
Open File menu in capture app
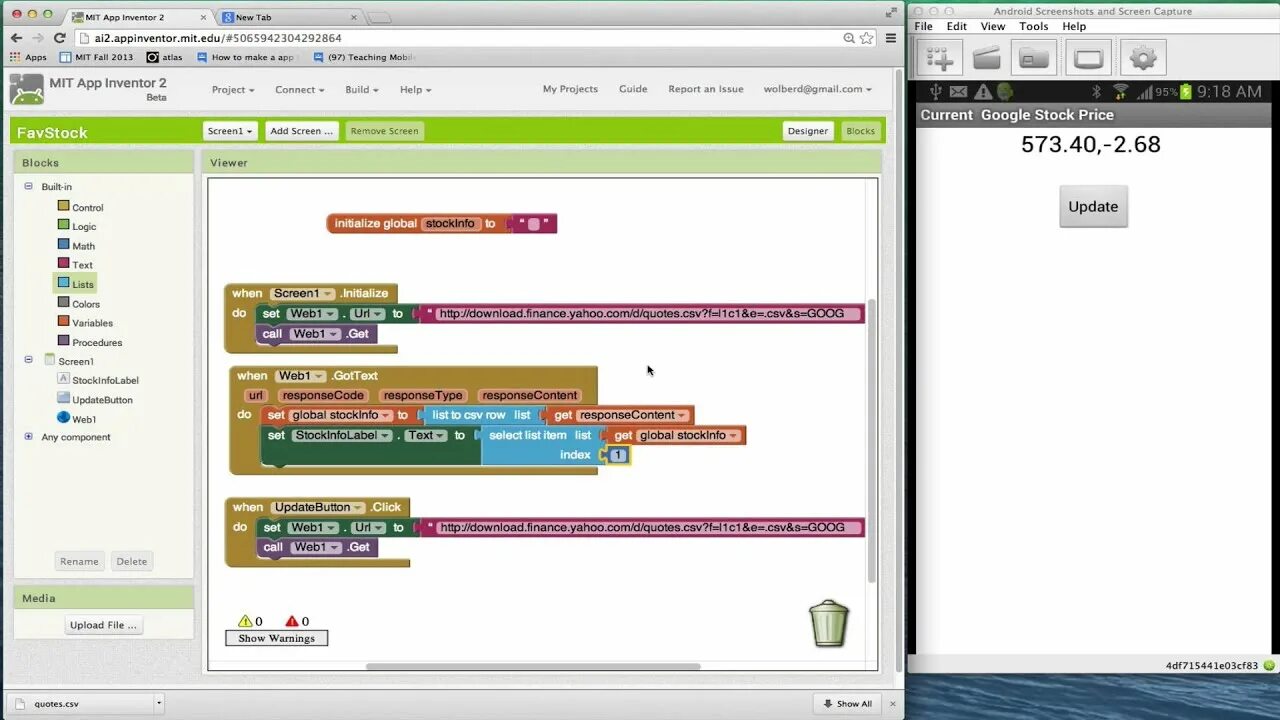coord(923,26)
